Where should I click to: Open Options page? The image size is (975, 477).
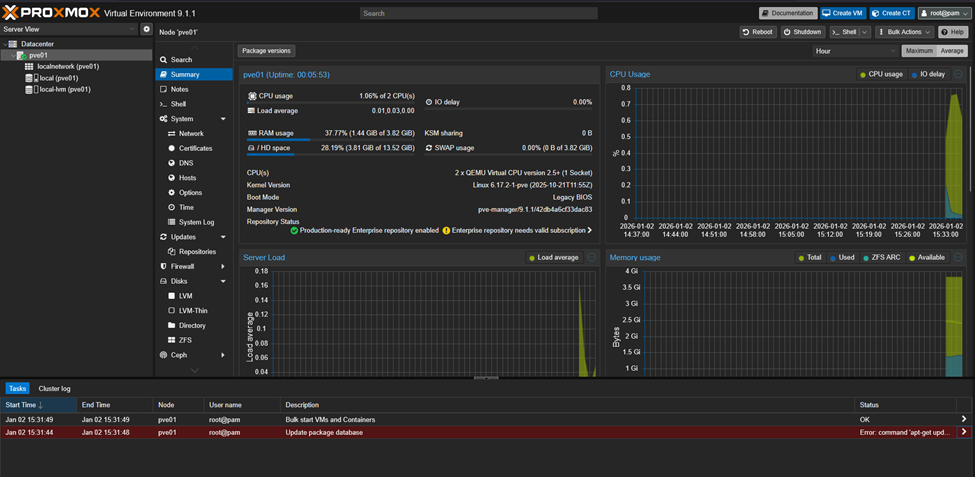(194, 193)
